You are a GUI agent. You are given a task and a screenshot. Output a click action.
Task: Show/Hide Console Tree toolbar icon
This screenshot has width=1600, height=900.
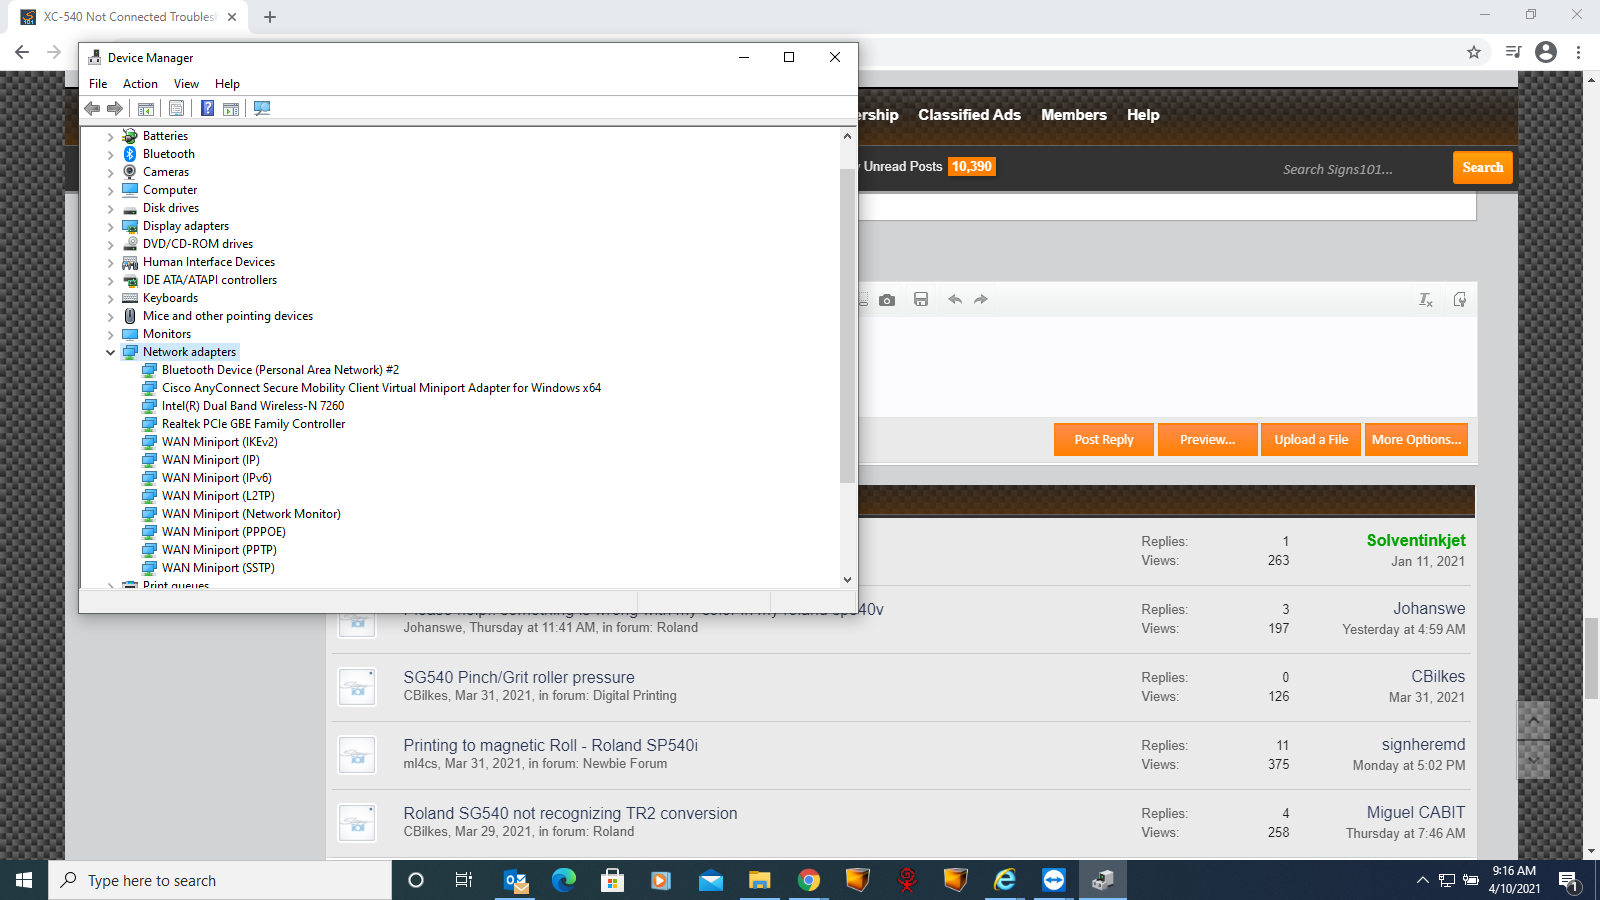pos(146,108)
